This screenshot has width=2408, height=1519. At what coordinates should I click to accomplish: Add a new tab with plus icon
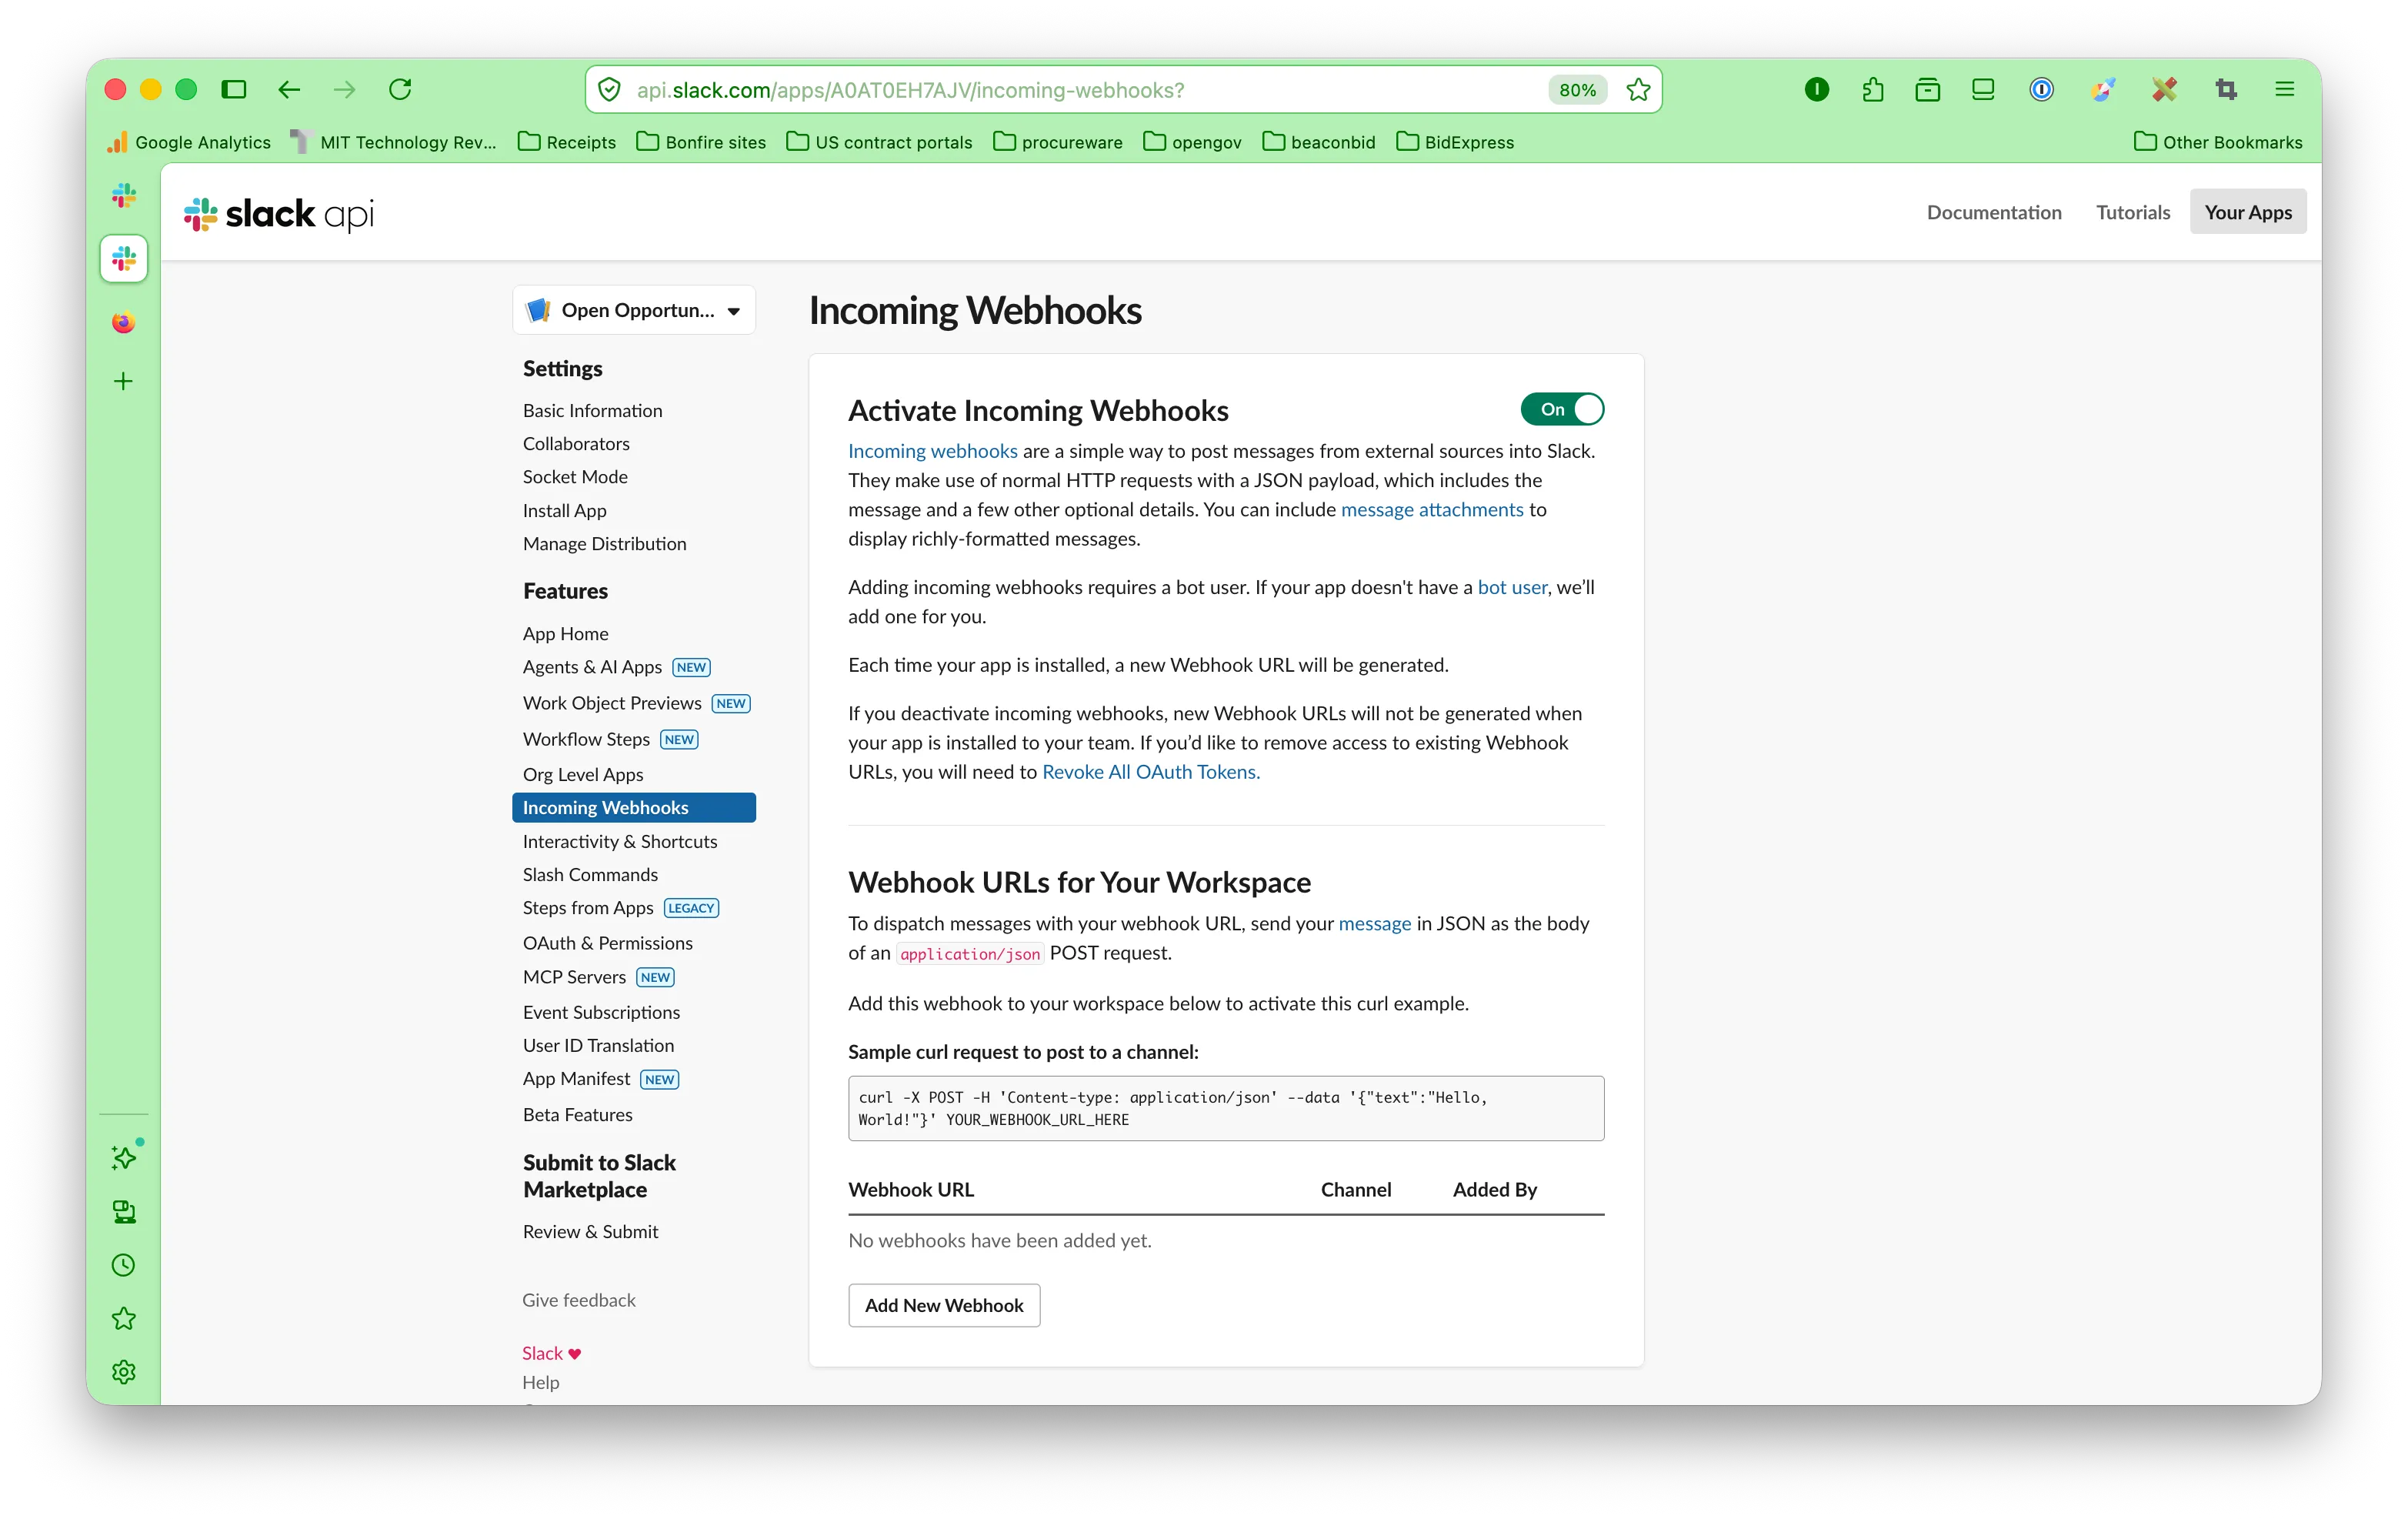(x=124, y=381)
